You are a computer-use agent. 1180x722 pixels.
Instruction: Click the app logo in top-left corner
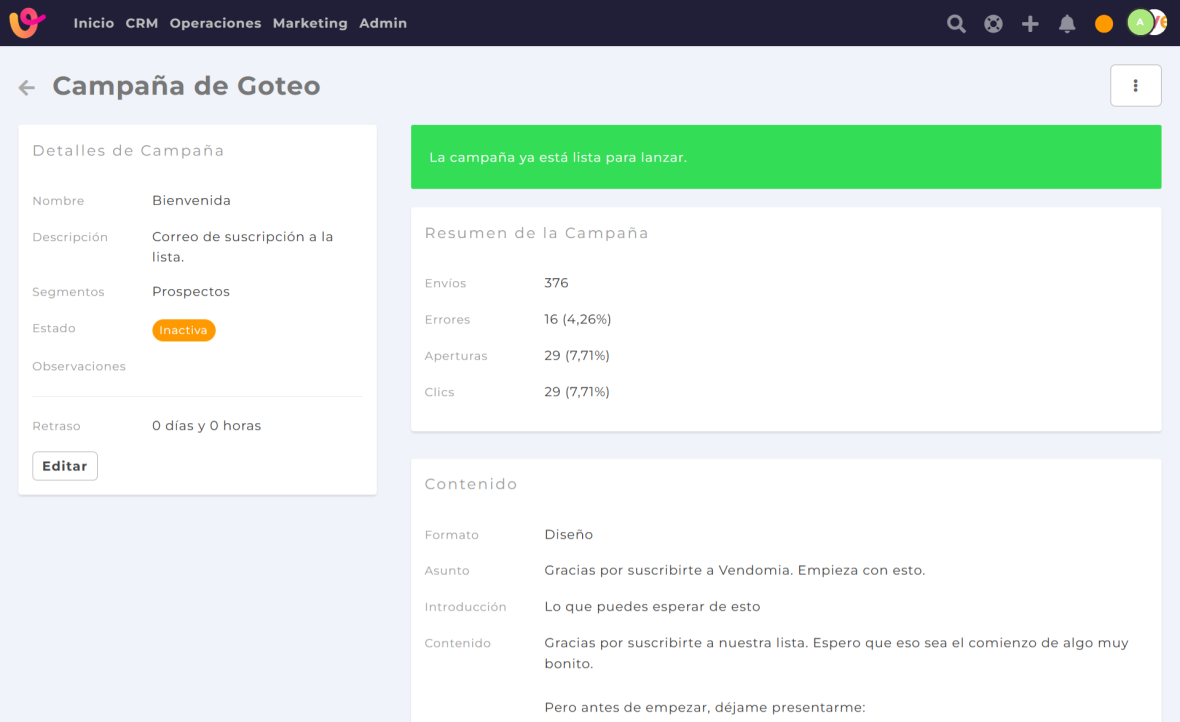(27, 22)
